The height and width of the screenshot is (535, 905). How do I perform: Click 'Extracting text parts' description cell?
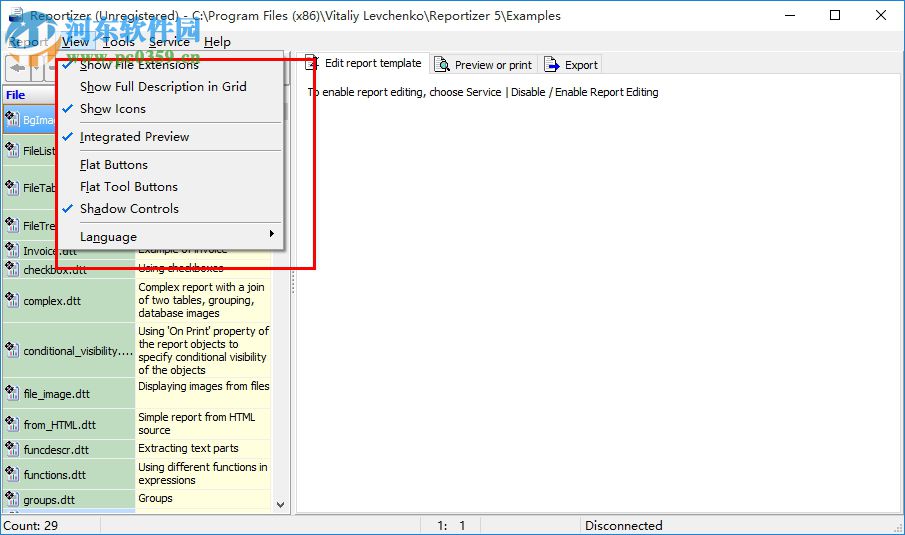point(203,449)
